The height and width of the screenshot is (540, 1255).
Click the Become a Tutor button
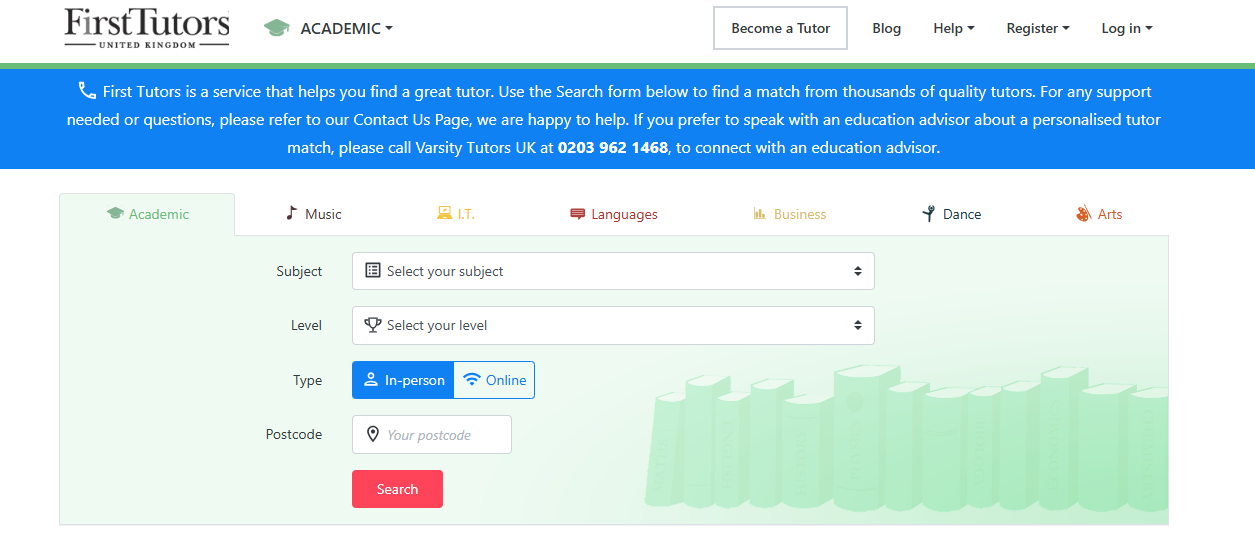click(780, 28)
